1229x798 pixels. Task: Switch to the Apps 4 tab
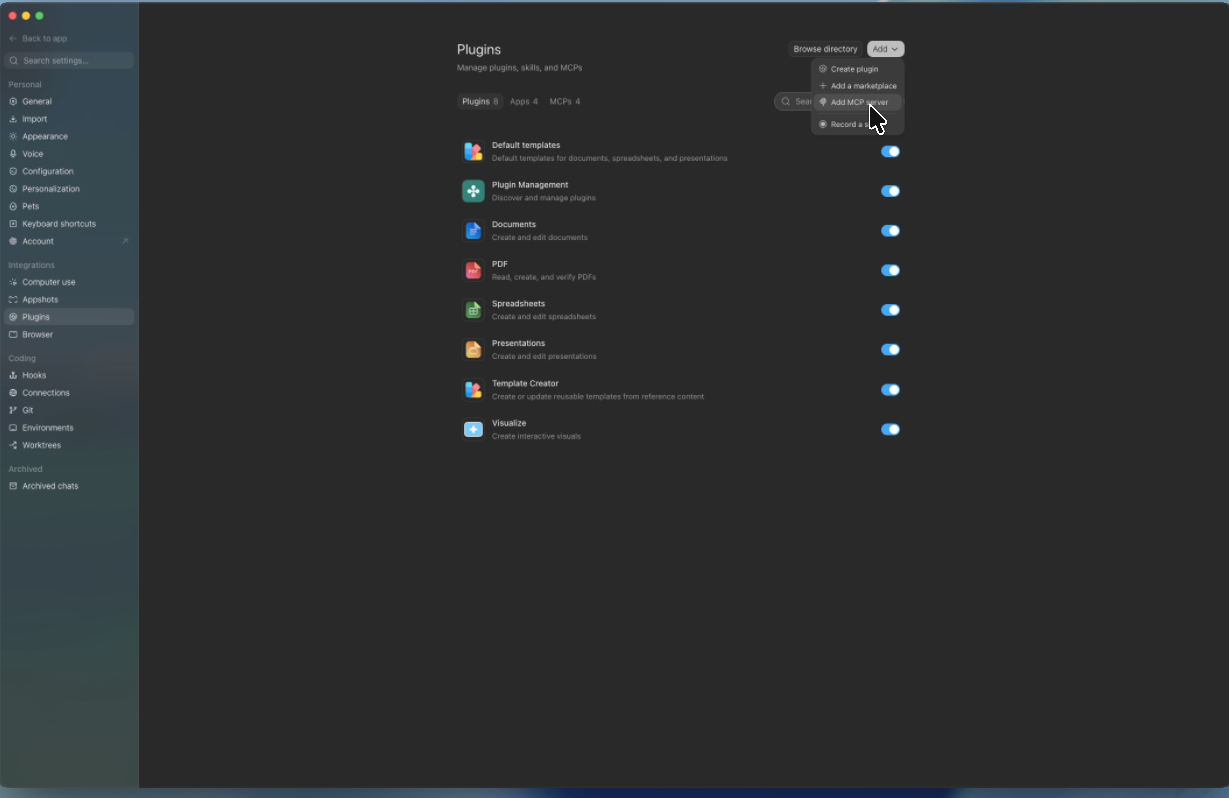pos(524,102)
